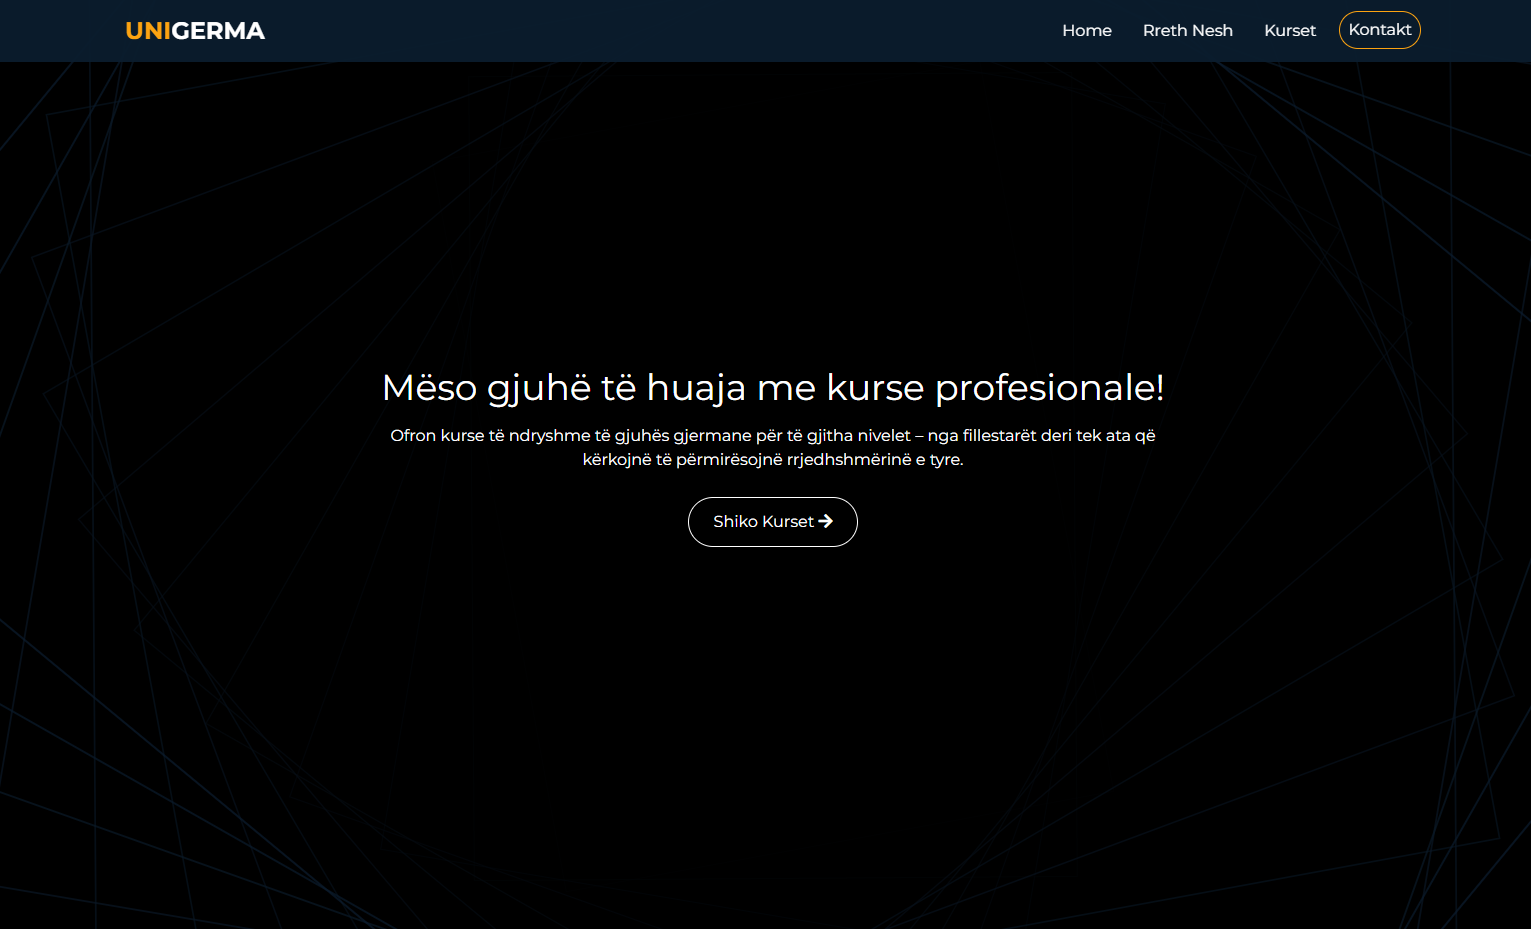
Task: Click the white GERMA part of the logo
Action: click(x=218, y=31)
